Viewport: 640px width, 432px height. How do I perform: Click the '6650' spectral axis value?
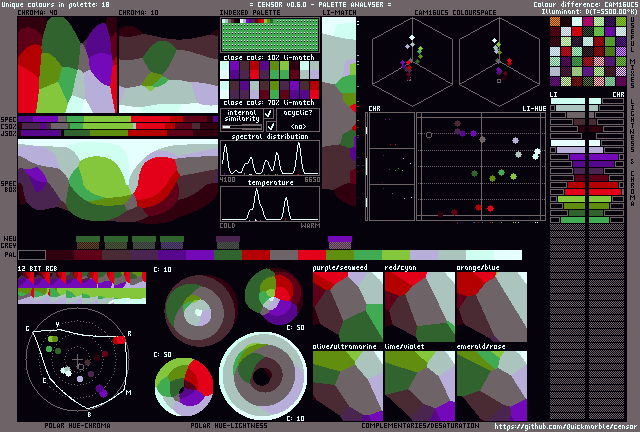312,180
